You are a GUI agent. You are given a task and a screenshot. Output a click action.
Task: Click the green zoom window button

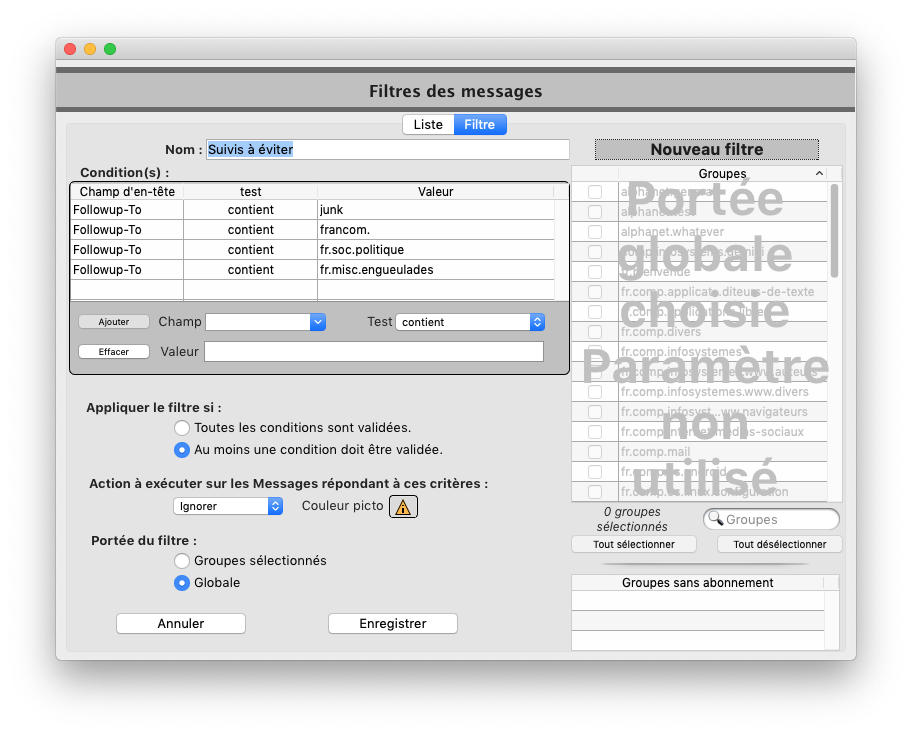110,49
